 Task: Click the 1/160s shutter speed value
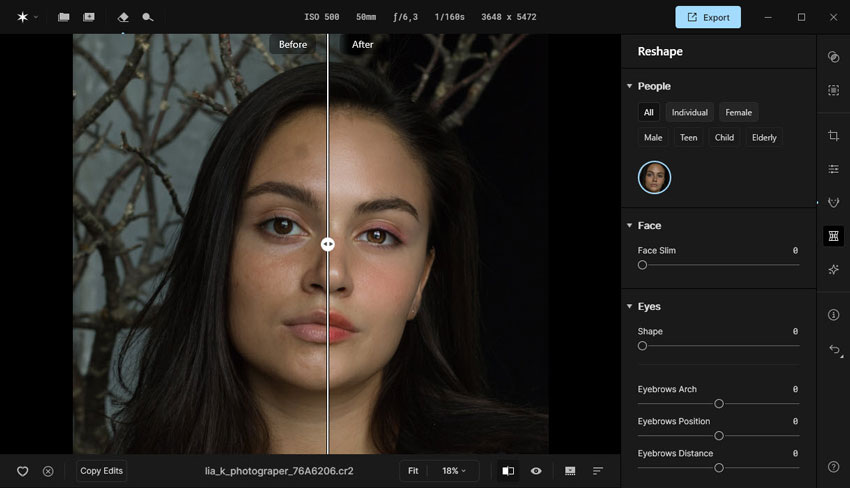point(449,17)
